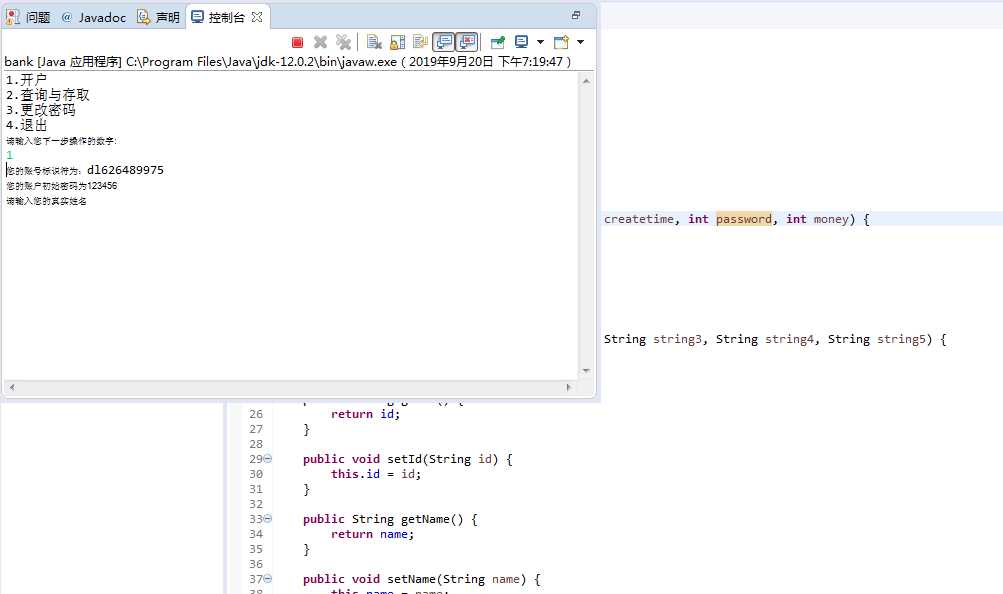The width and height of the screenshot is (1003, 594).
Task: Toggle show console when standard error changes
Action: click(x=467, y=42)
